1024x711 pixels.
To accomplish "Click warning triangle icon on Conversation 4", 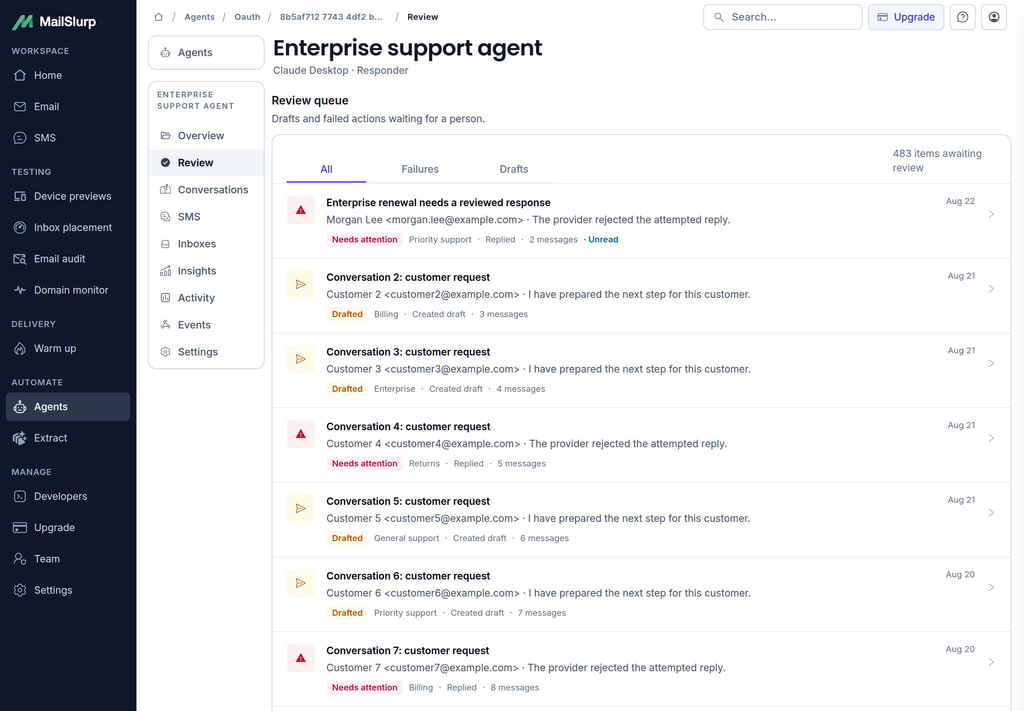I will [300, 434].
